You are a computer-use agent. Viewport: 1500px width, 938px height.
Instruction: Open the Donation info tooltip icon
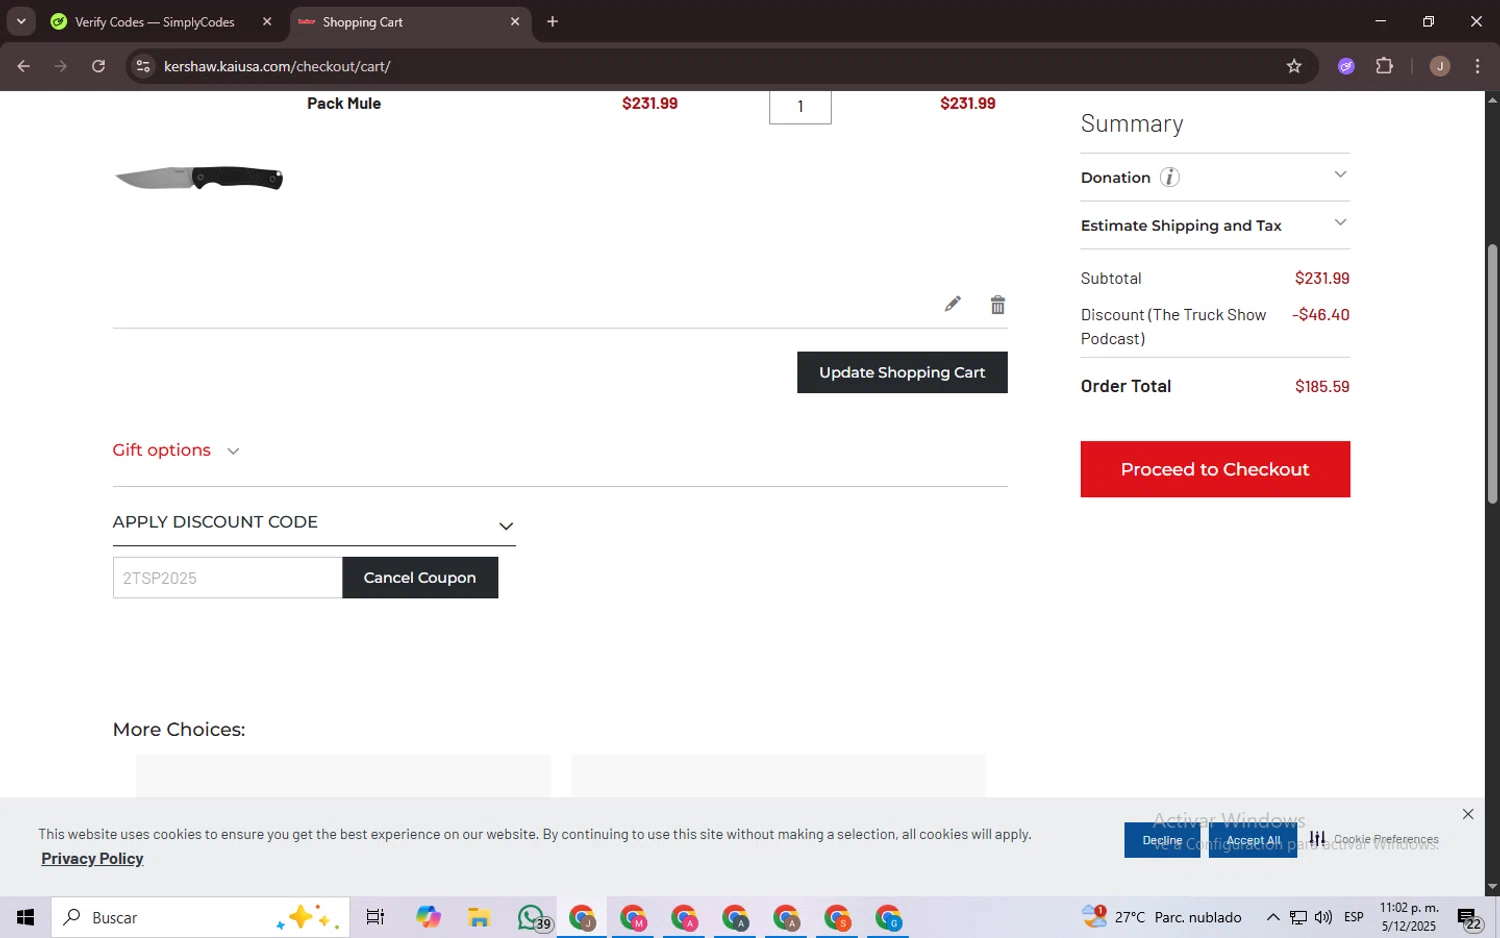[1169, 177]
